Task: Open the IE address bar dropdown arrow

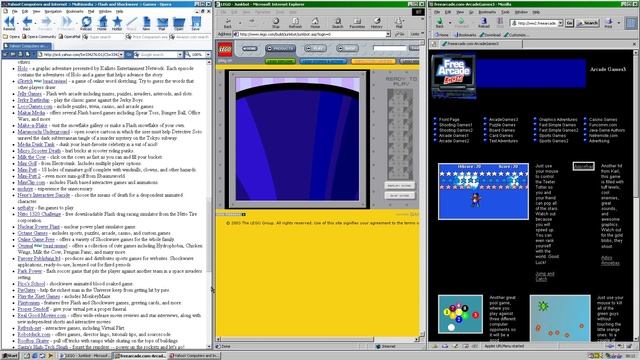Action: tap(388, 34)
